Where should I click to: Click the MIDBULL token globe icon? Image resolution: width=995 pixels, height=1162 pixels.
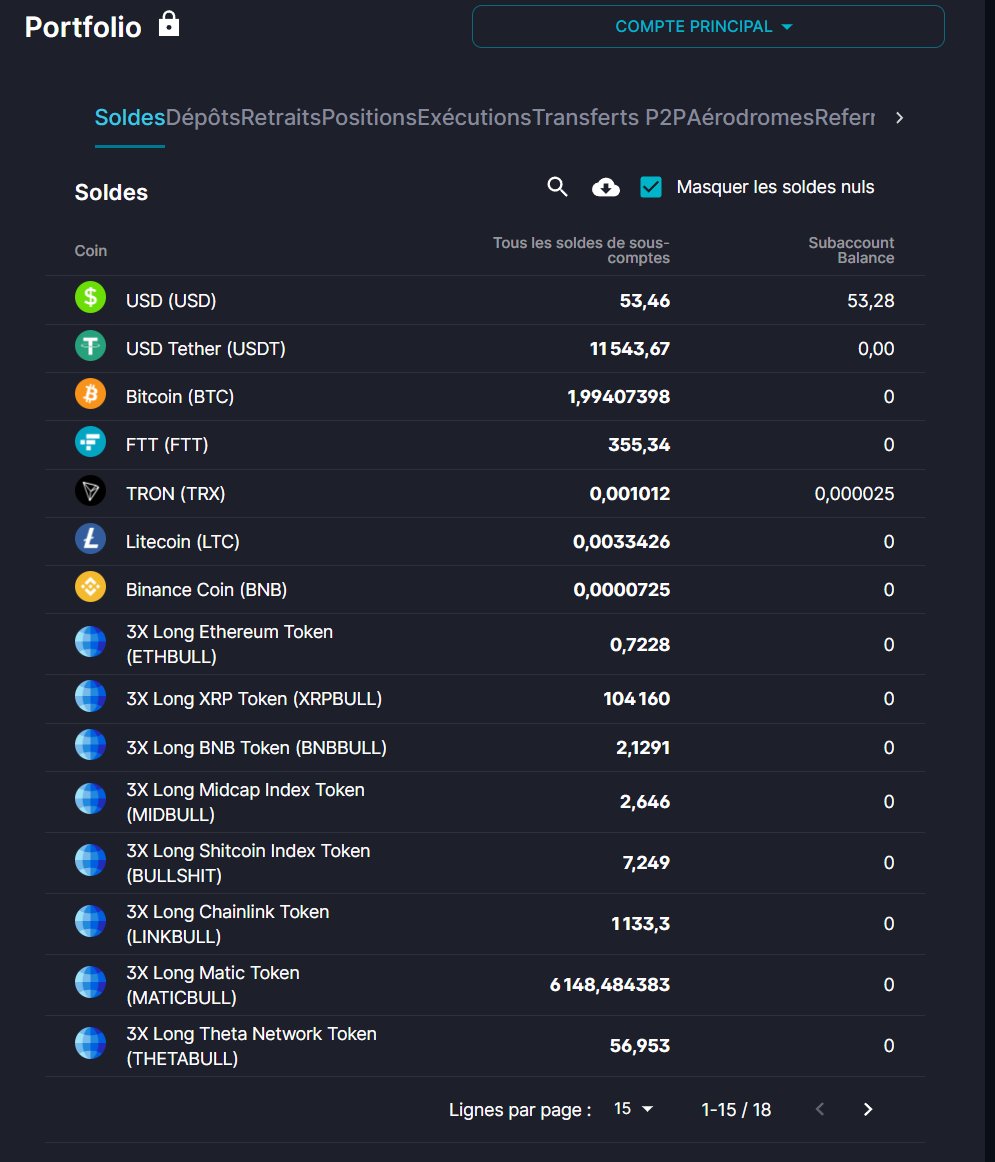click(90, 799)
